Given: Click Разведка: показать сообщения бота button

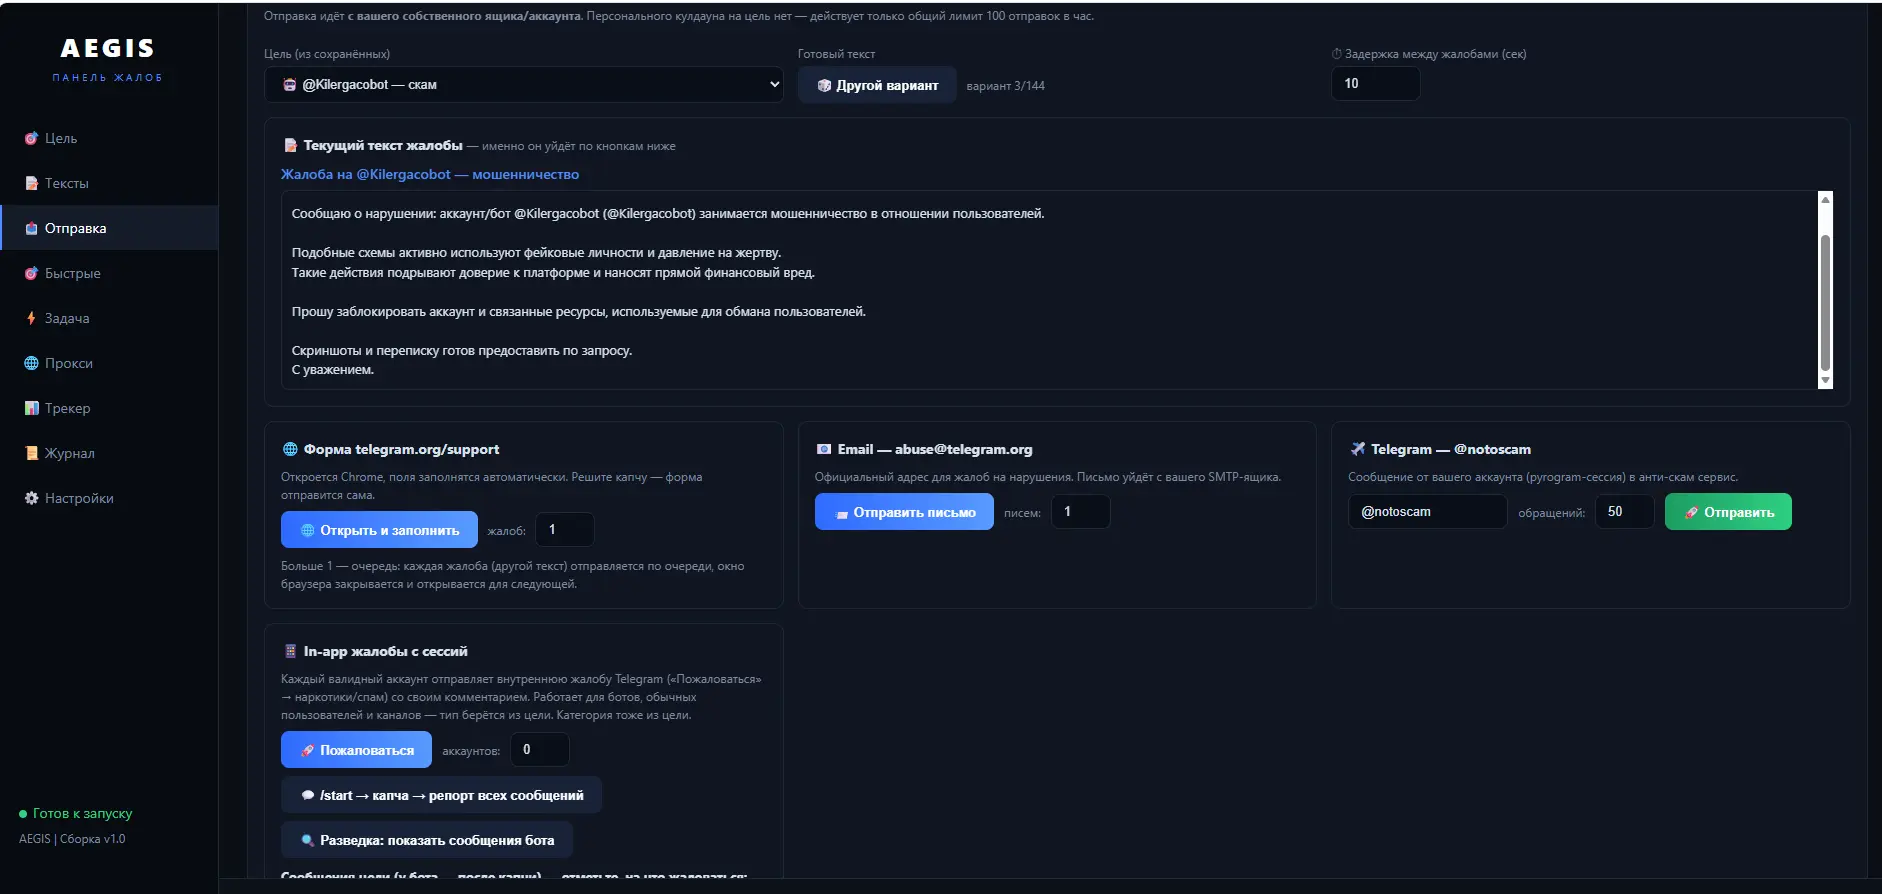Looking at the screenshot, I should pos(427,840).
